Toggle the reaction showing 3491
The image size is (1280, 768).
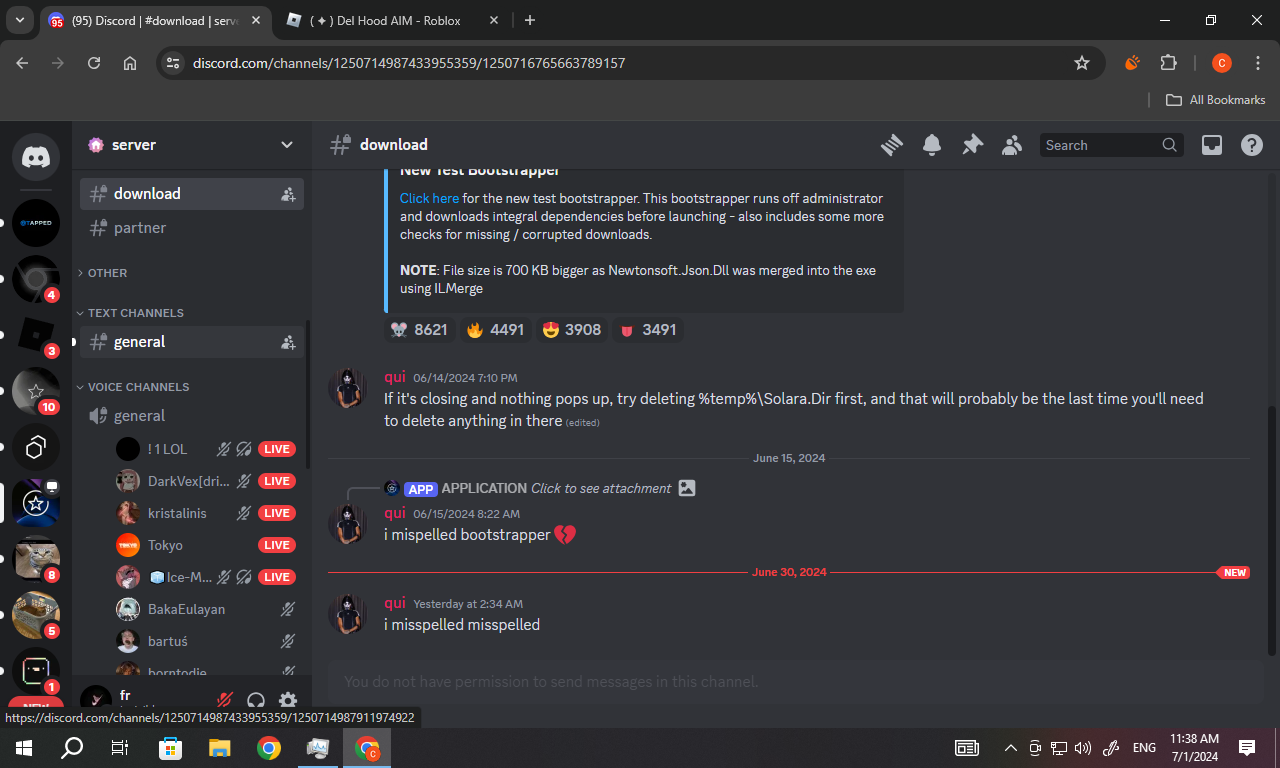[x=648, y=330]
